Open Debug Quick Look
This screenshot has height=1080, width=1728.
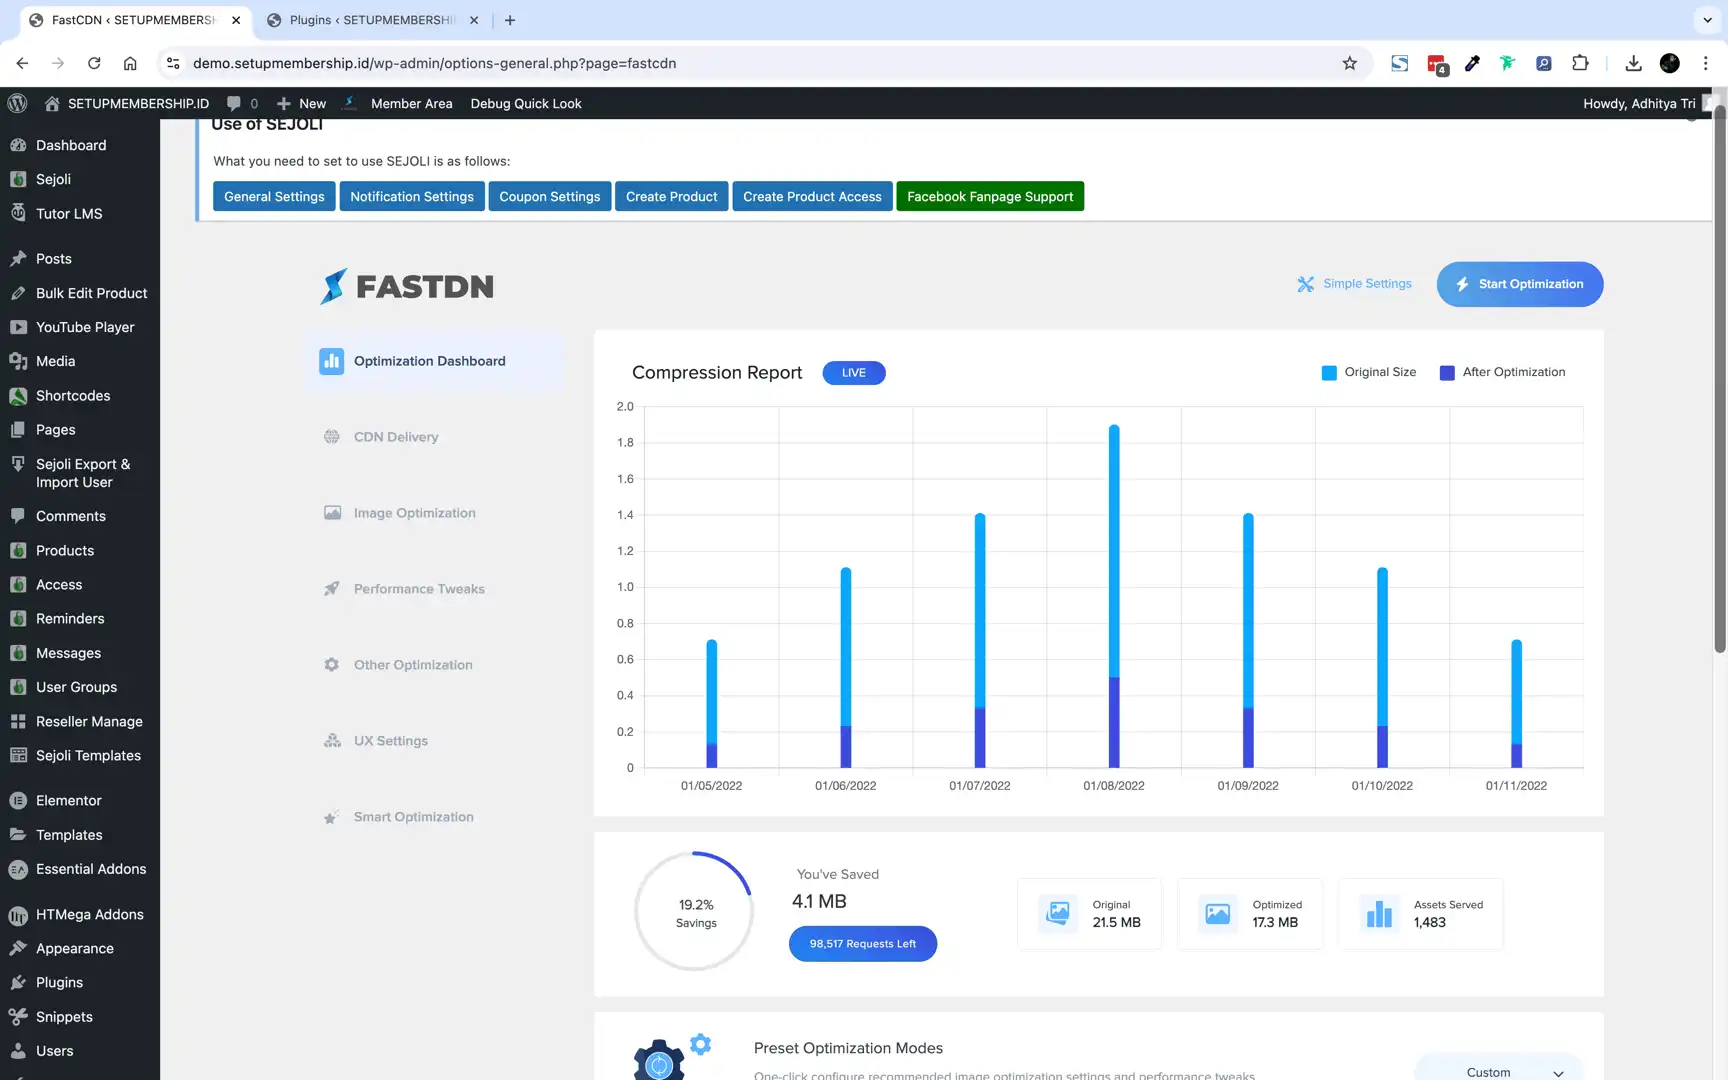pyautogui.click(x=526, y=103)
